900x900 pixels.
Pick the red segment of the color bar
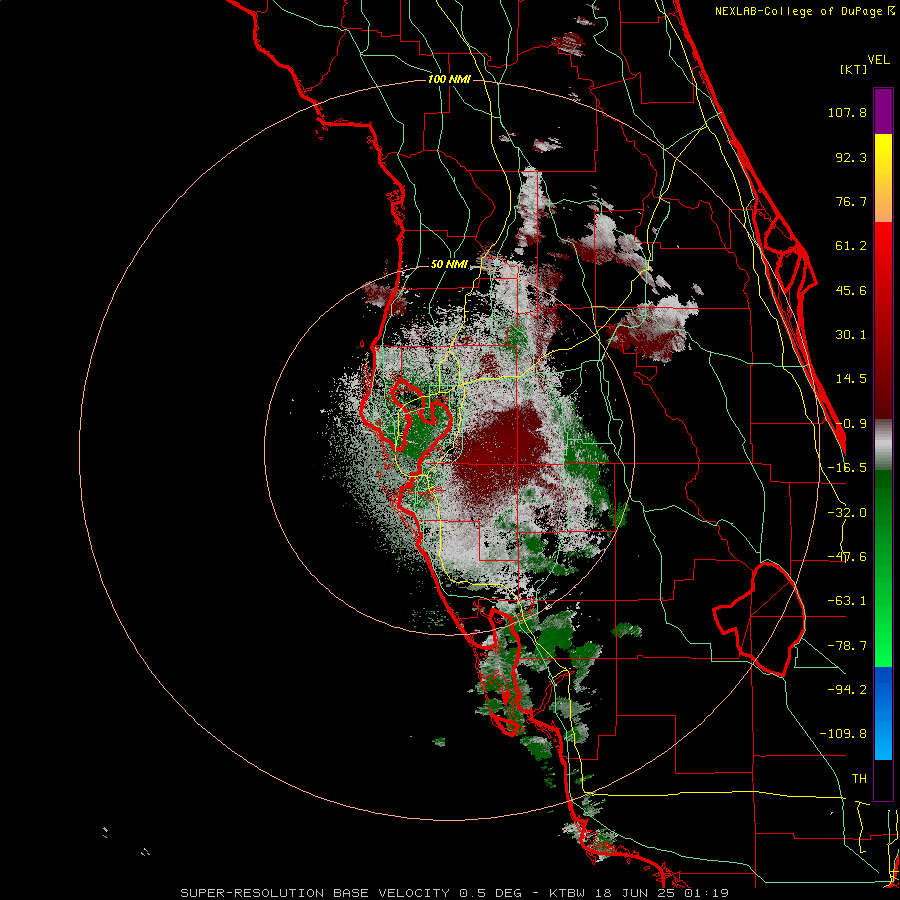coord(883,320)
